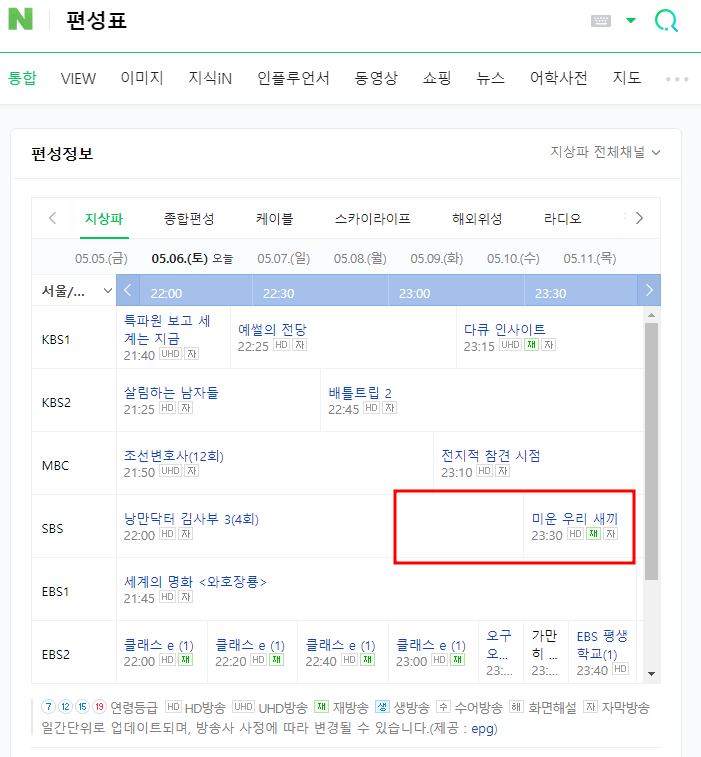
Task: Open 세계의 명화 <와호장룡> link
Action: point(195,582)
